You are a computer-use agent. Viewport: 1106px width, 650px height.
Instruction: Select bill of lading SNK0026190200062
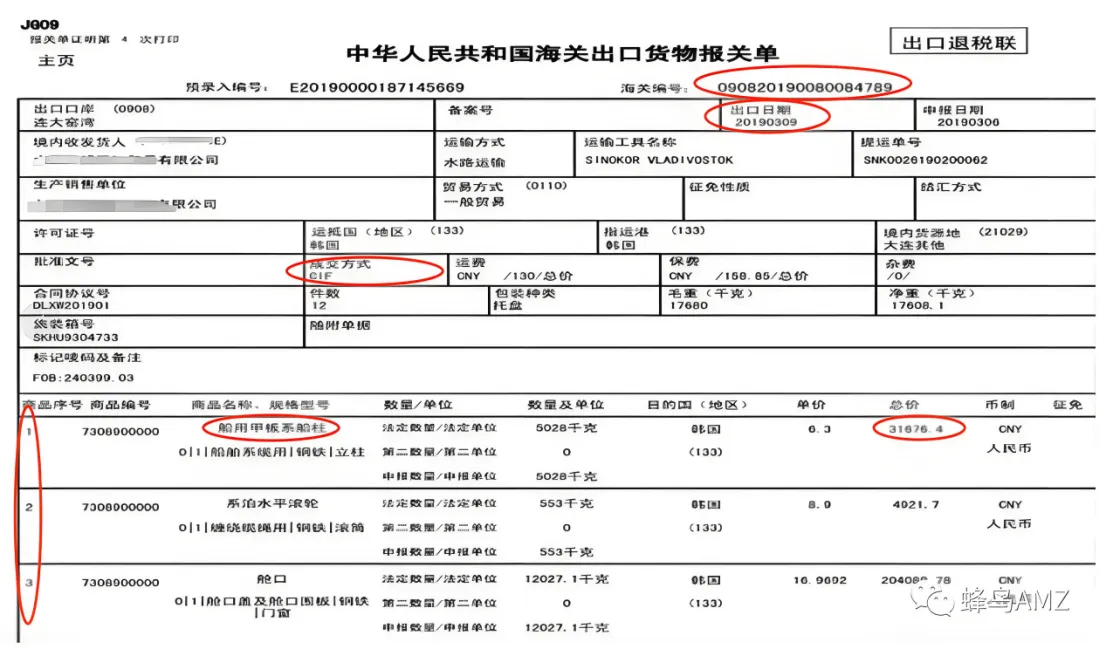coord(925,160)
